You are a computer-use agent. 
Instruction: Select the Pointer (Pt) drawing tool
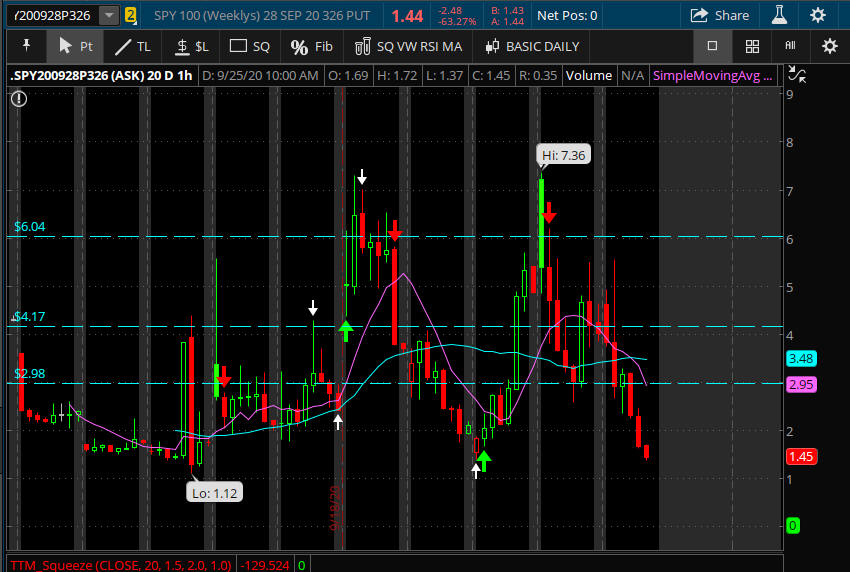75,46
